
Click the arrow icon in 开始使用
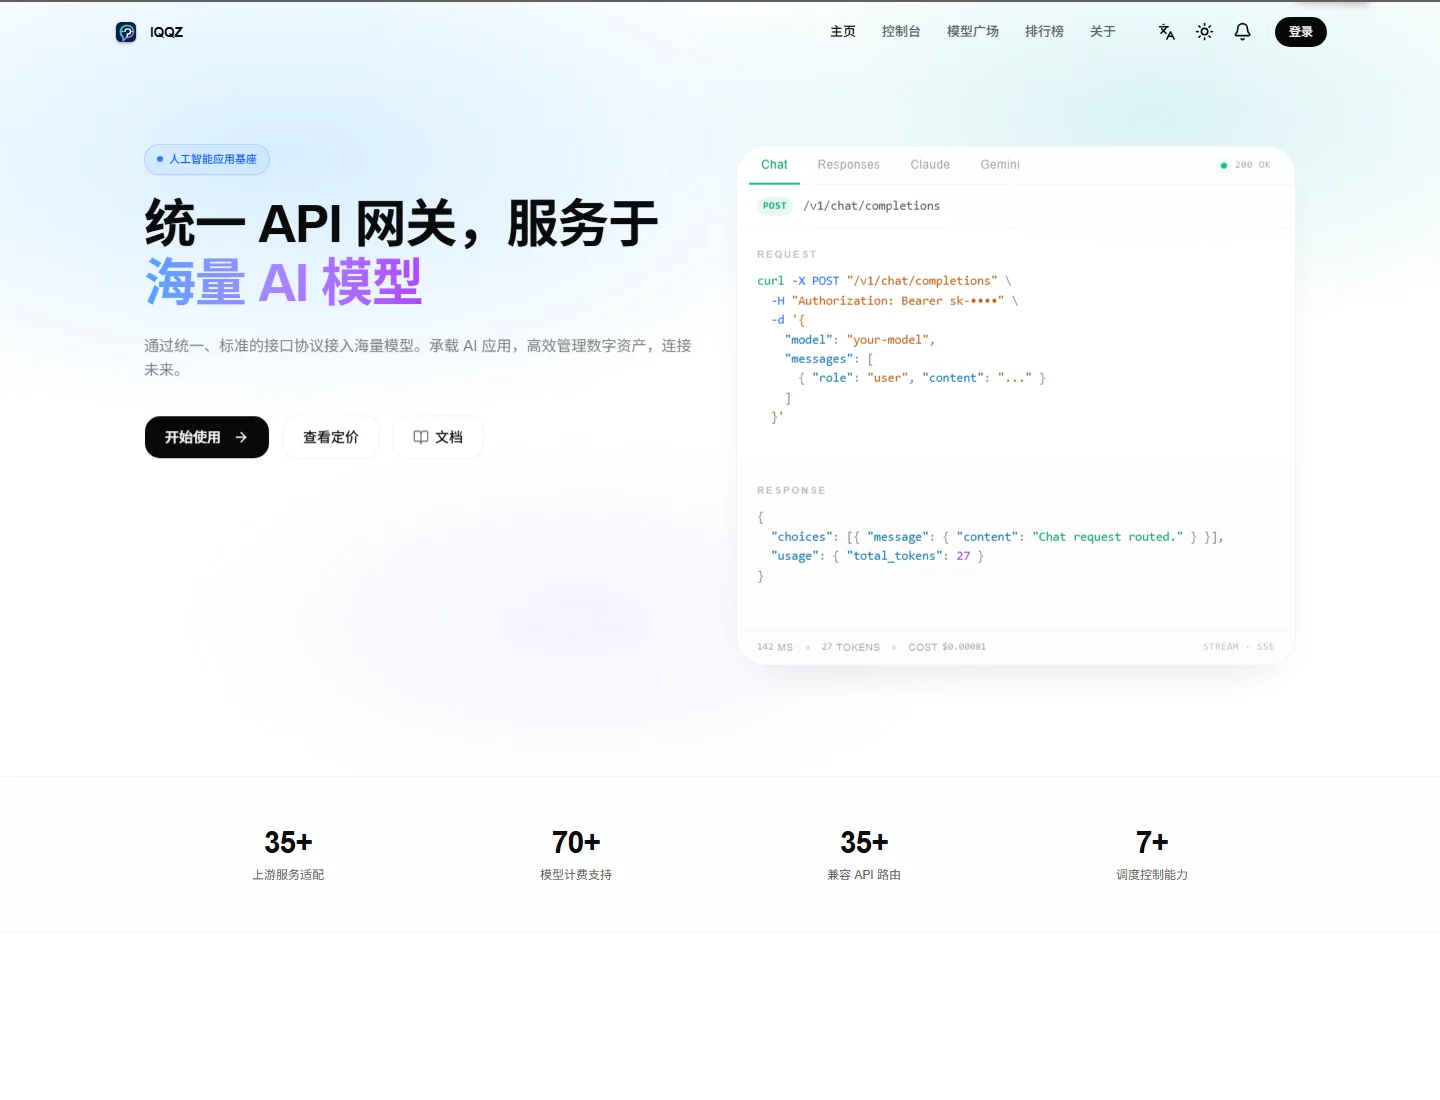(241, 437)
